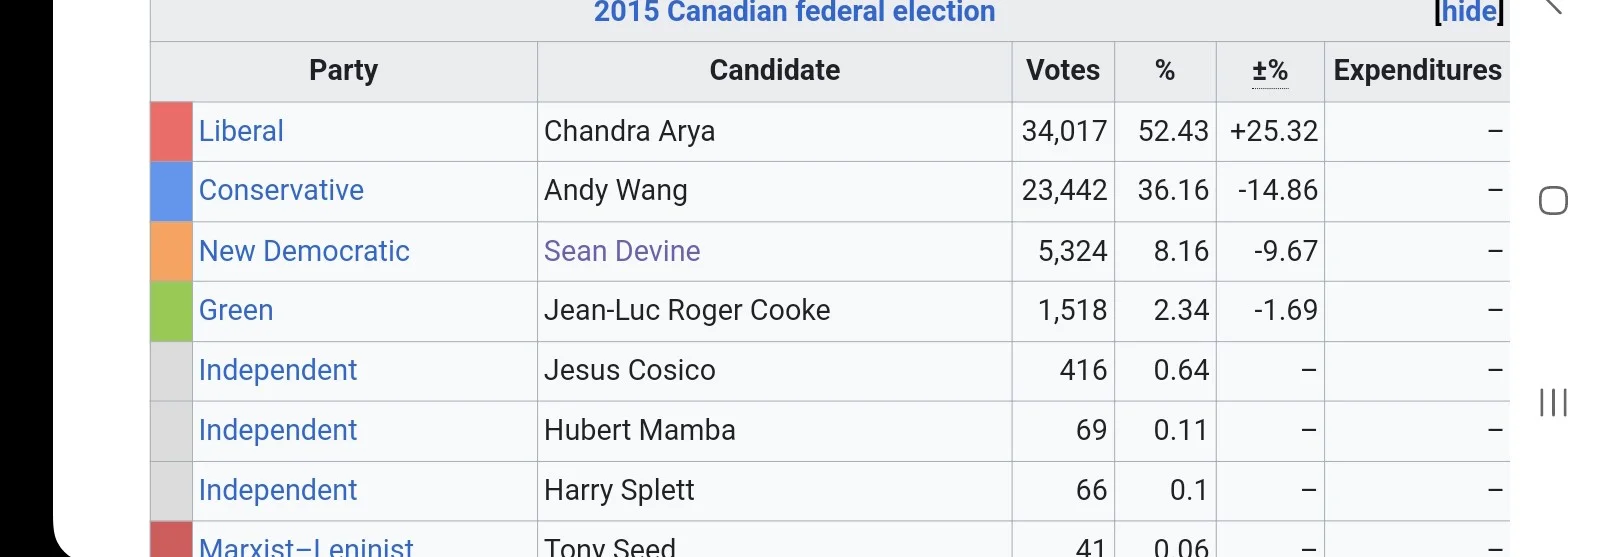Click the red Liberal color swatch

tap(171, 131)
